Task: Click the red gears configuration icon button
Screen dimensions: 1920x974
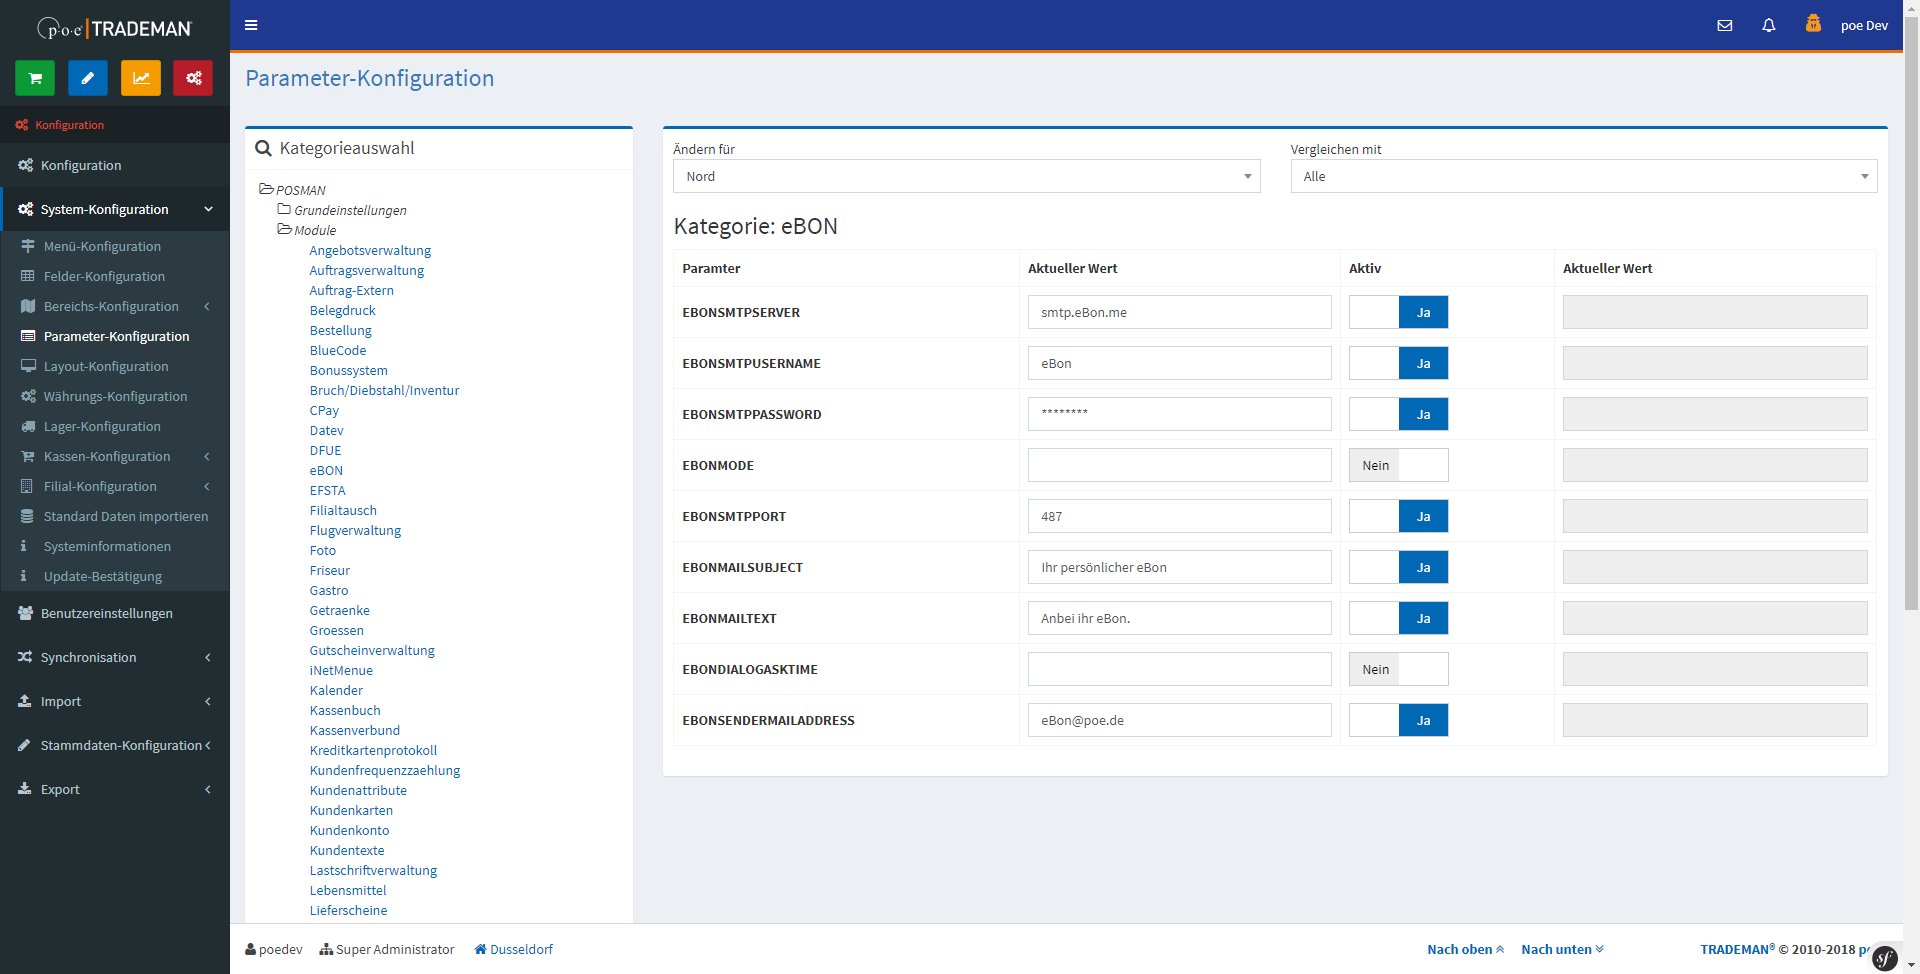Action: tap(193, 78)
